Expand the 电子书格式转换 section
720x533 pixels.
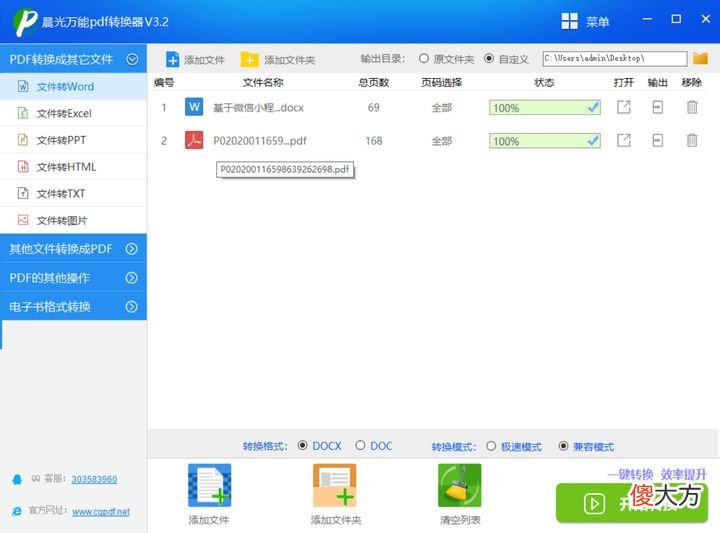click(132, 307)
